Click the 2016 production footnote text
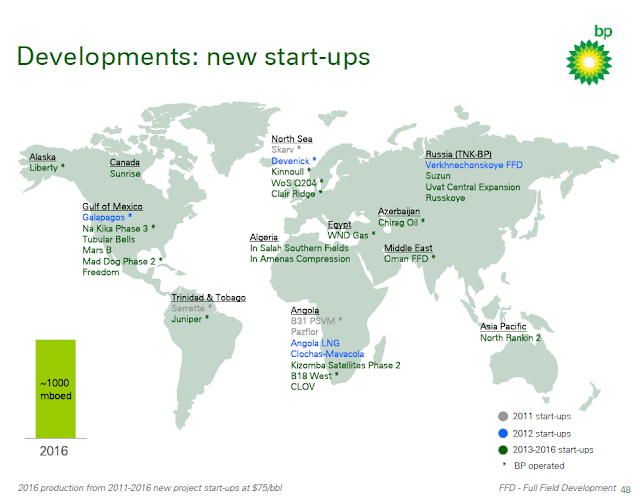The image size is (640, 499). [x=150, y=488]
